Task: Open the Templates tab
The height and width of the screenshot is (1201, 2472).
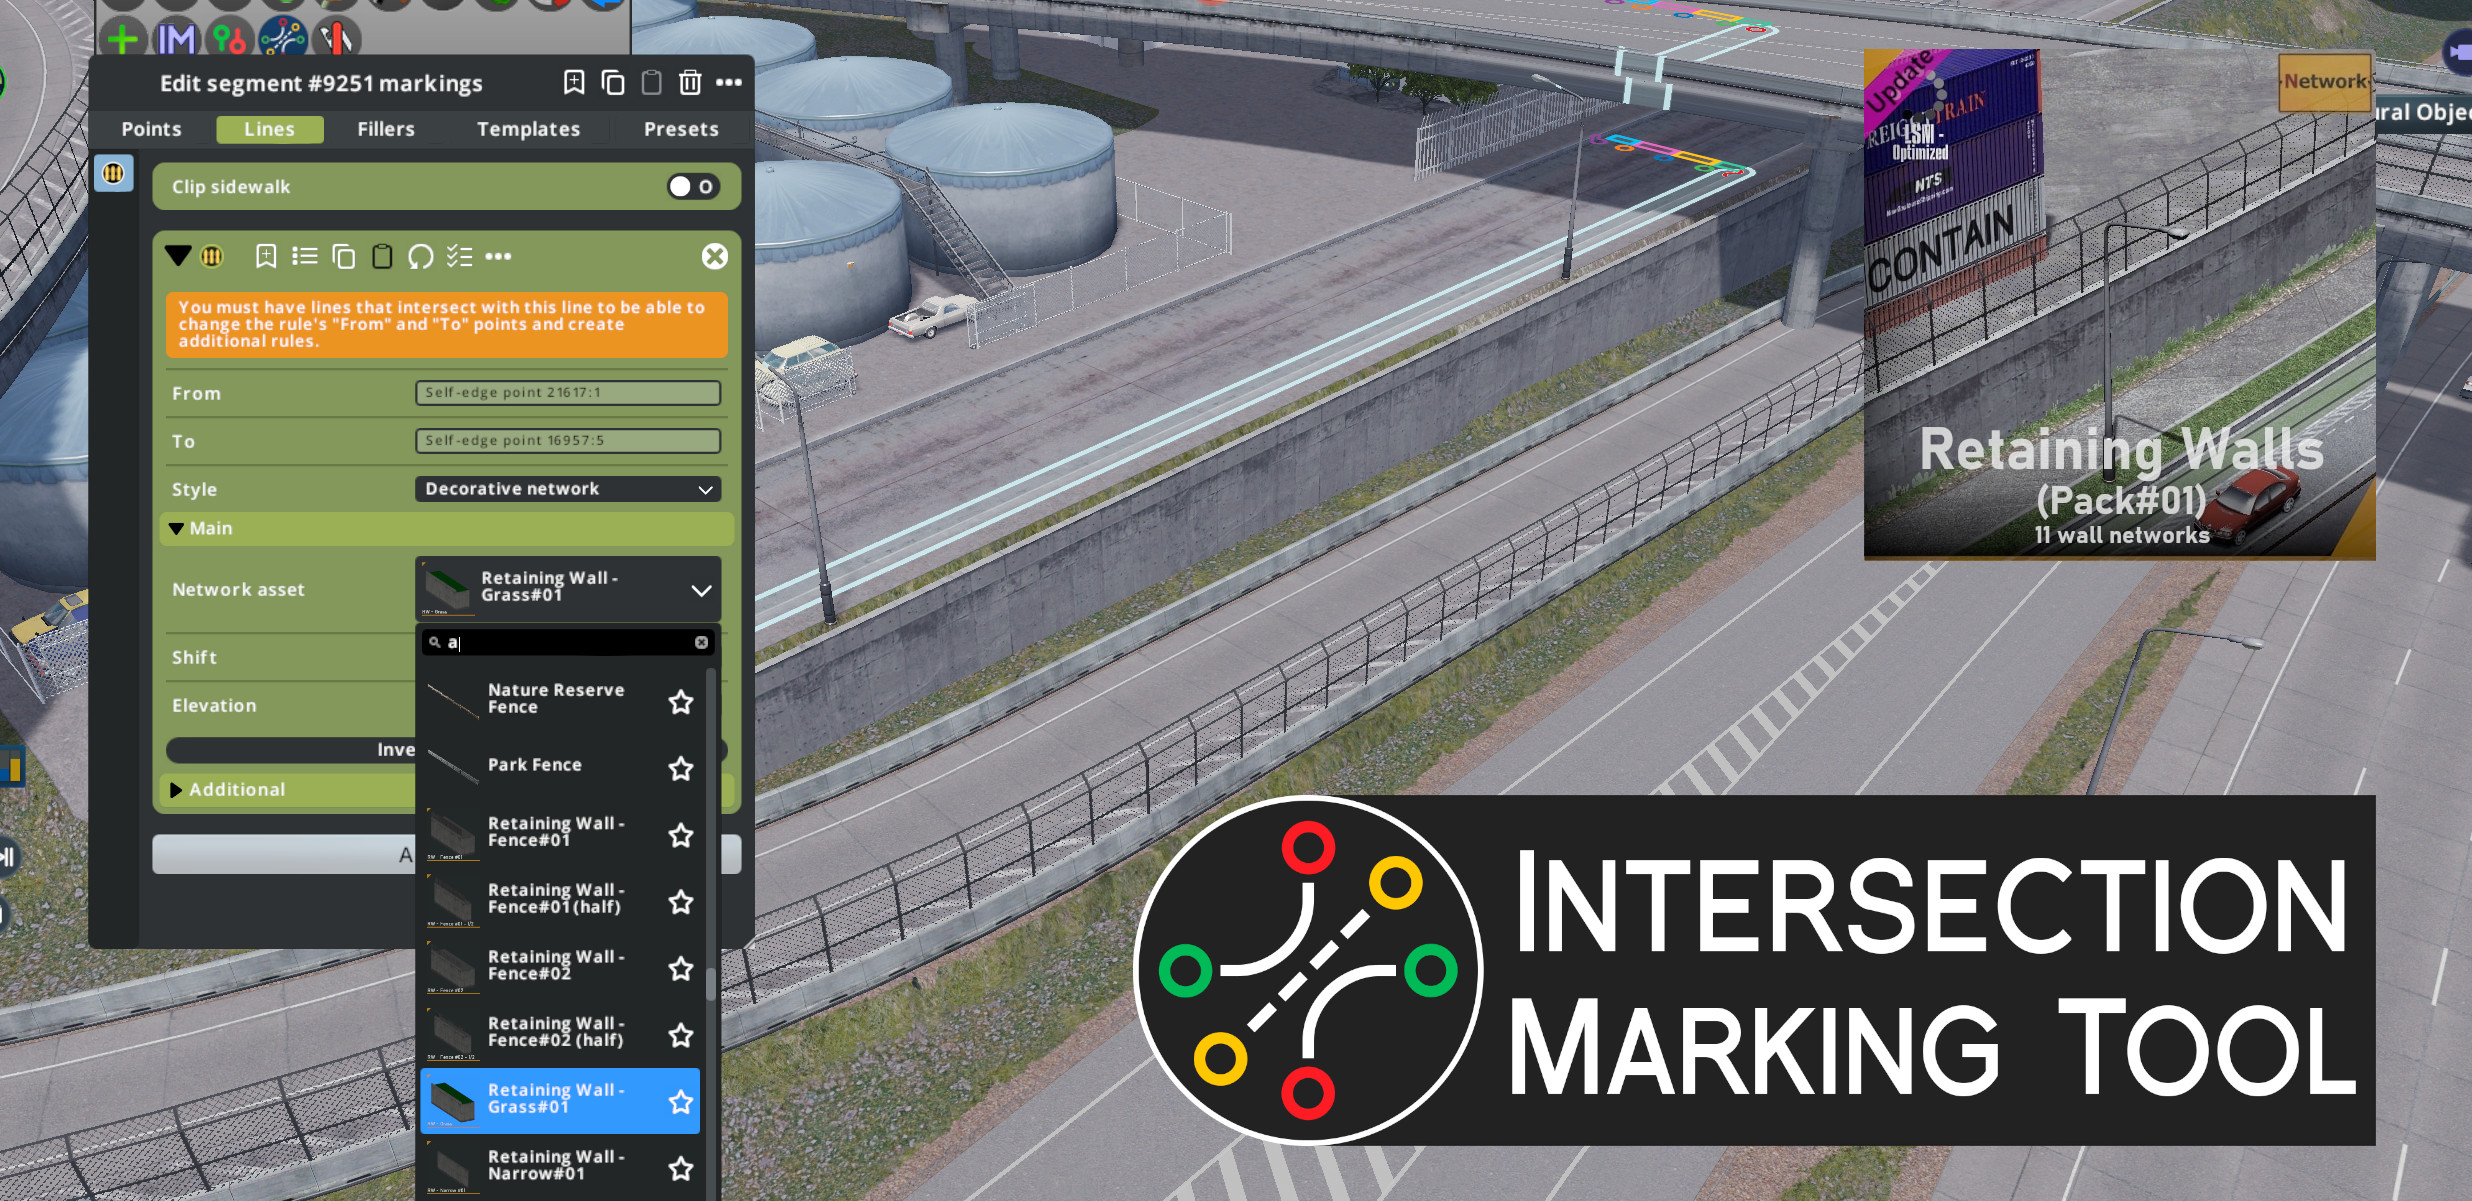Action: click(x=529, y=128)
